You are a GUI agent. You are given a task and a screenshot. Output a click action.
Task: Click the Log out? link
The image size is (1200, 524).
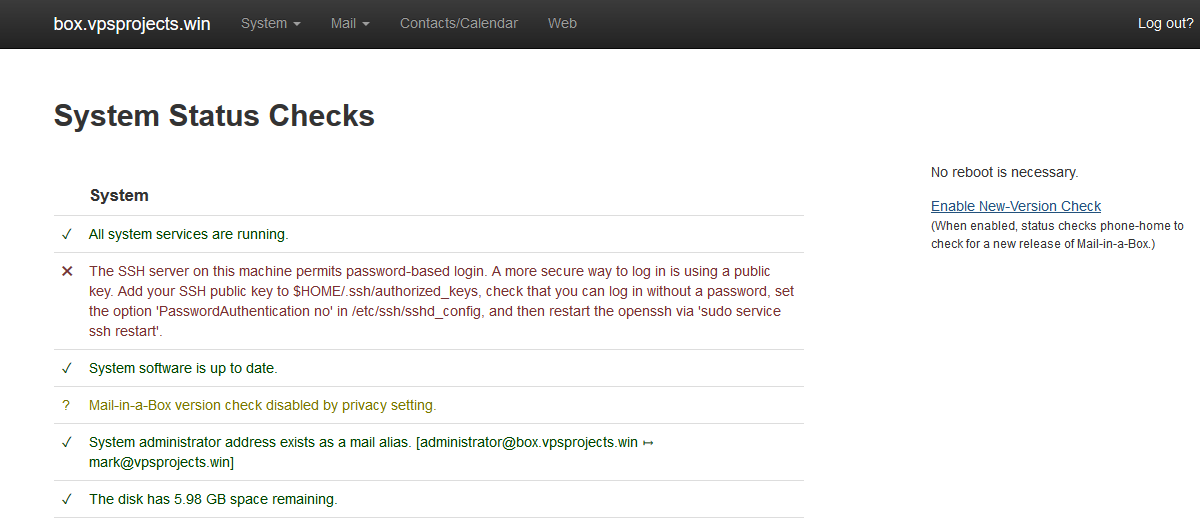coord(1166,23)
